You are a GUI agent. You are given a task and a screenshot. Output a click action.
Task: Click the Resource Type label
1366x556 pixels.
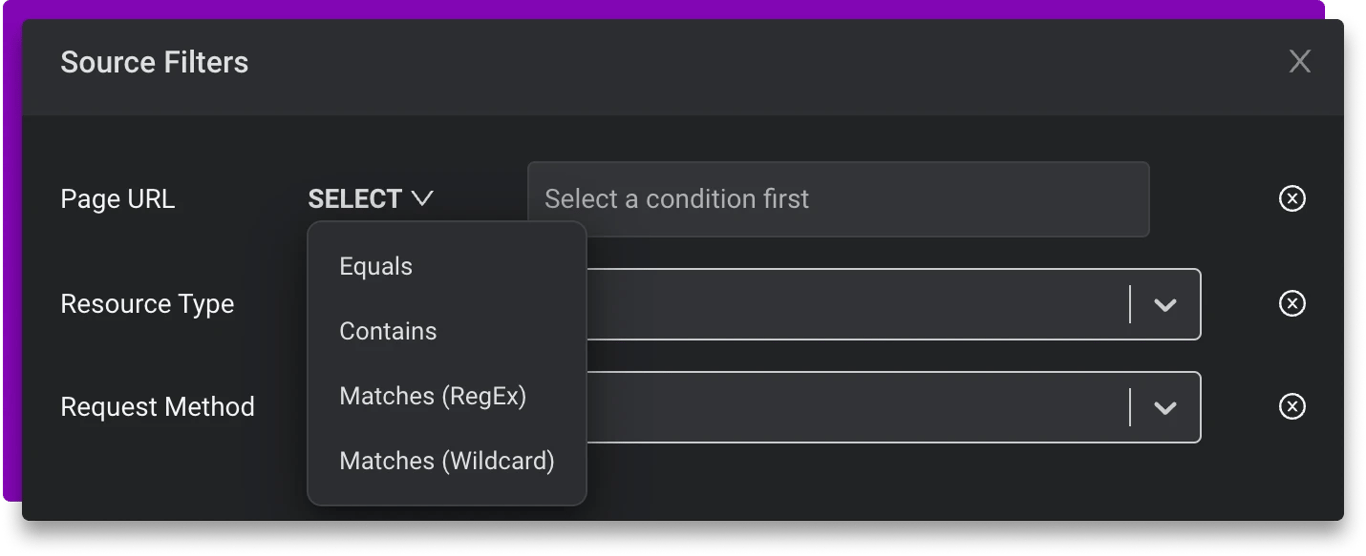pos(147,304)
